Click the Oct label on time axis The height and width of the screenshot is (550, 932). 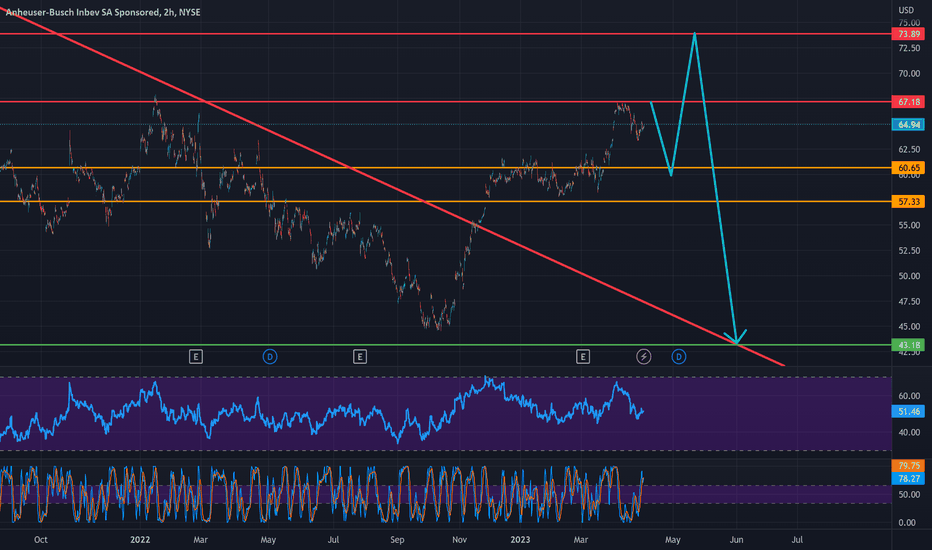(40, 540)
